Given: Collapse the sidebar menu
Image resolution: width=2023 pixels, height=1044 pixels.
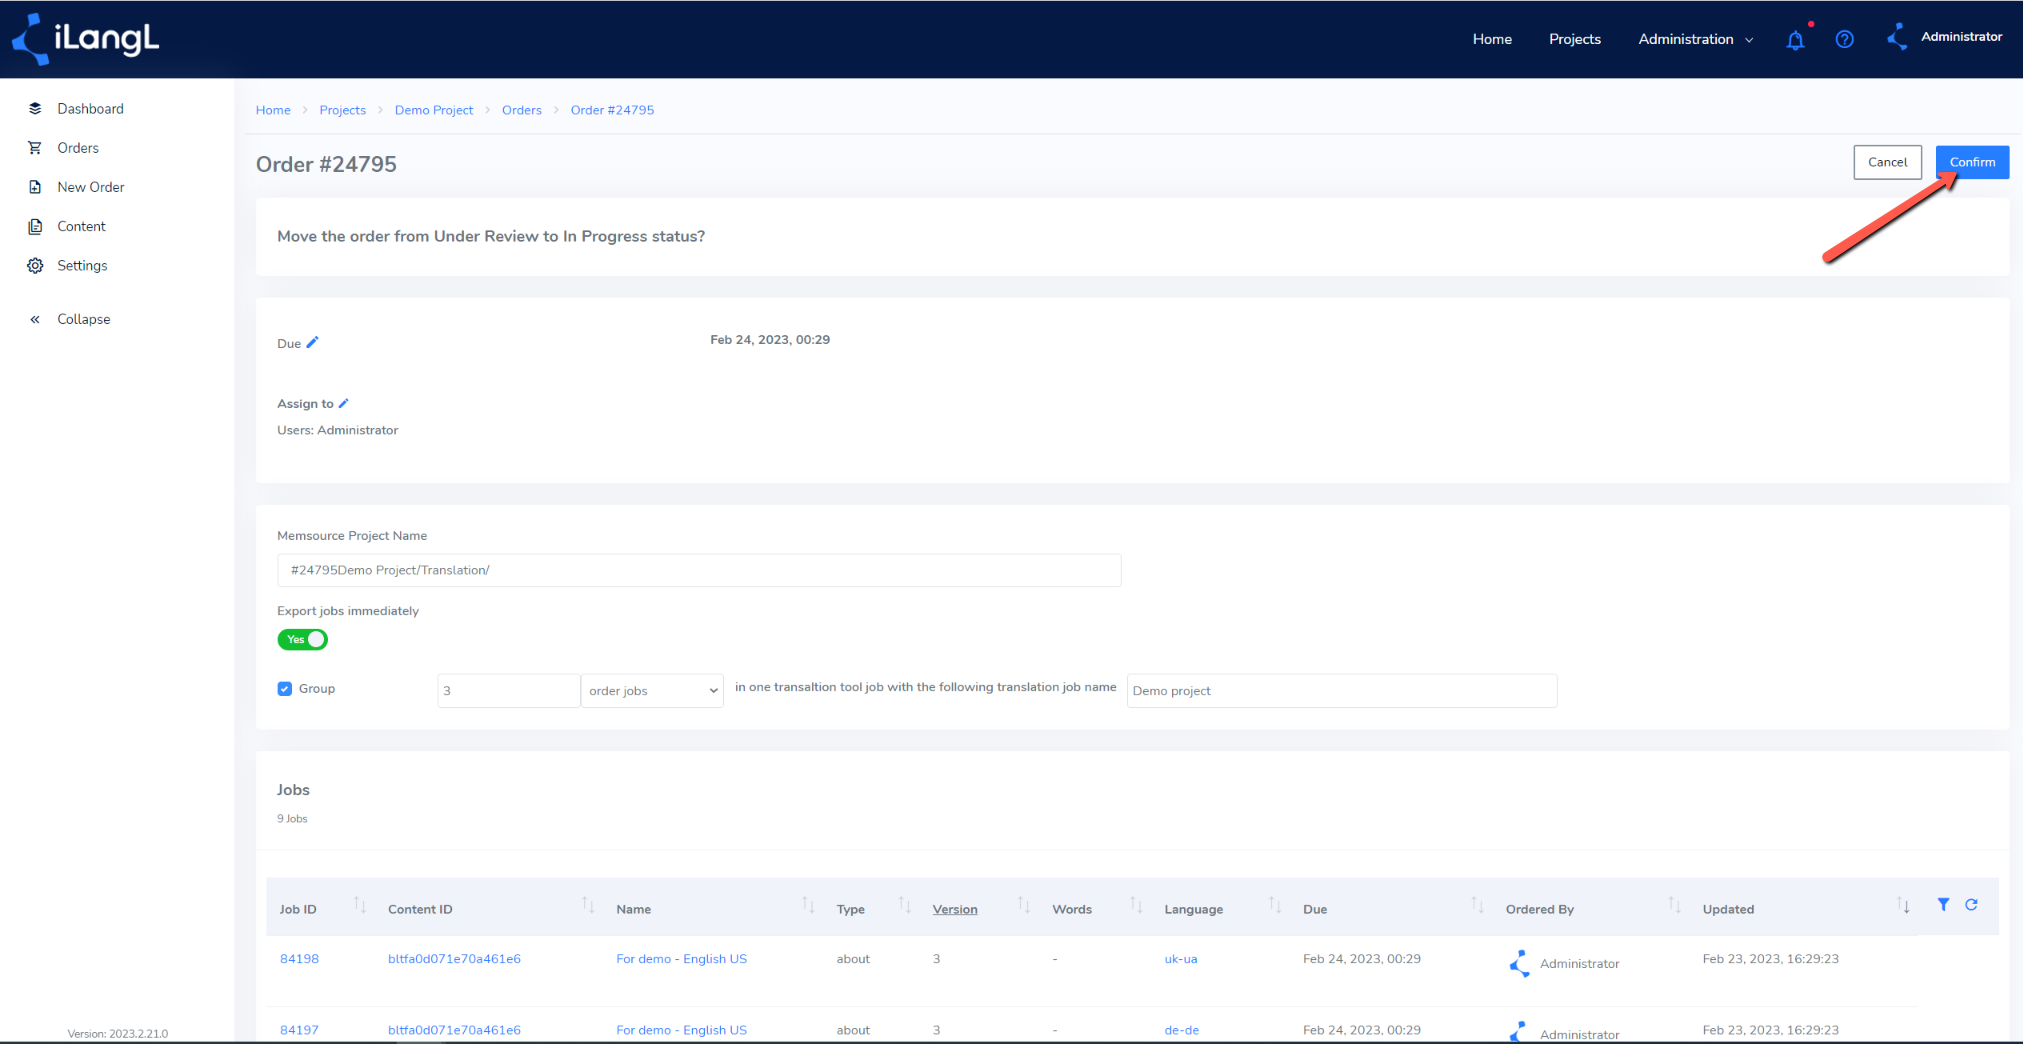Looking at the screenshot, I should [x=84, y=319].
